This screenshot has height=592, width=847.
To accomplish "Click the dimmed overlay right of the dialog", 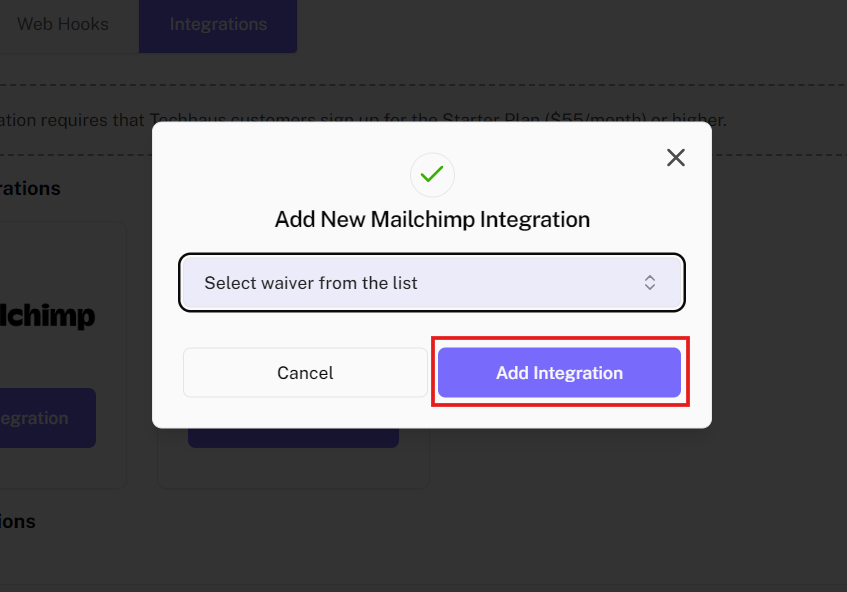I will [x=780, y=300].
